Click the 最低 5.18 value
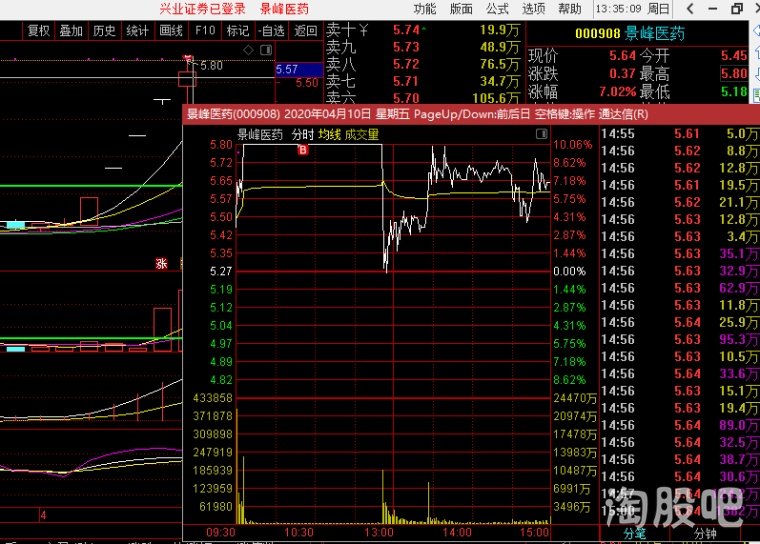This screenshot has height=544, width=760. coord(734,92)
